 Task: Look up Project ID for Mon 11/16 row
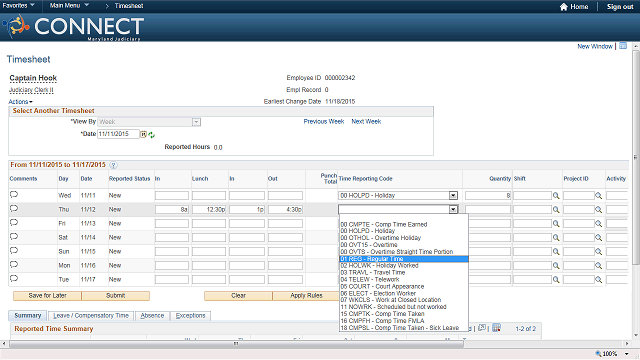click(598, 266)
